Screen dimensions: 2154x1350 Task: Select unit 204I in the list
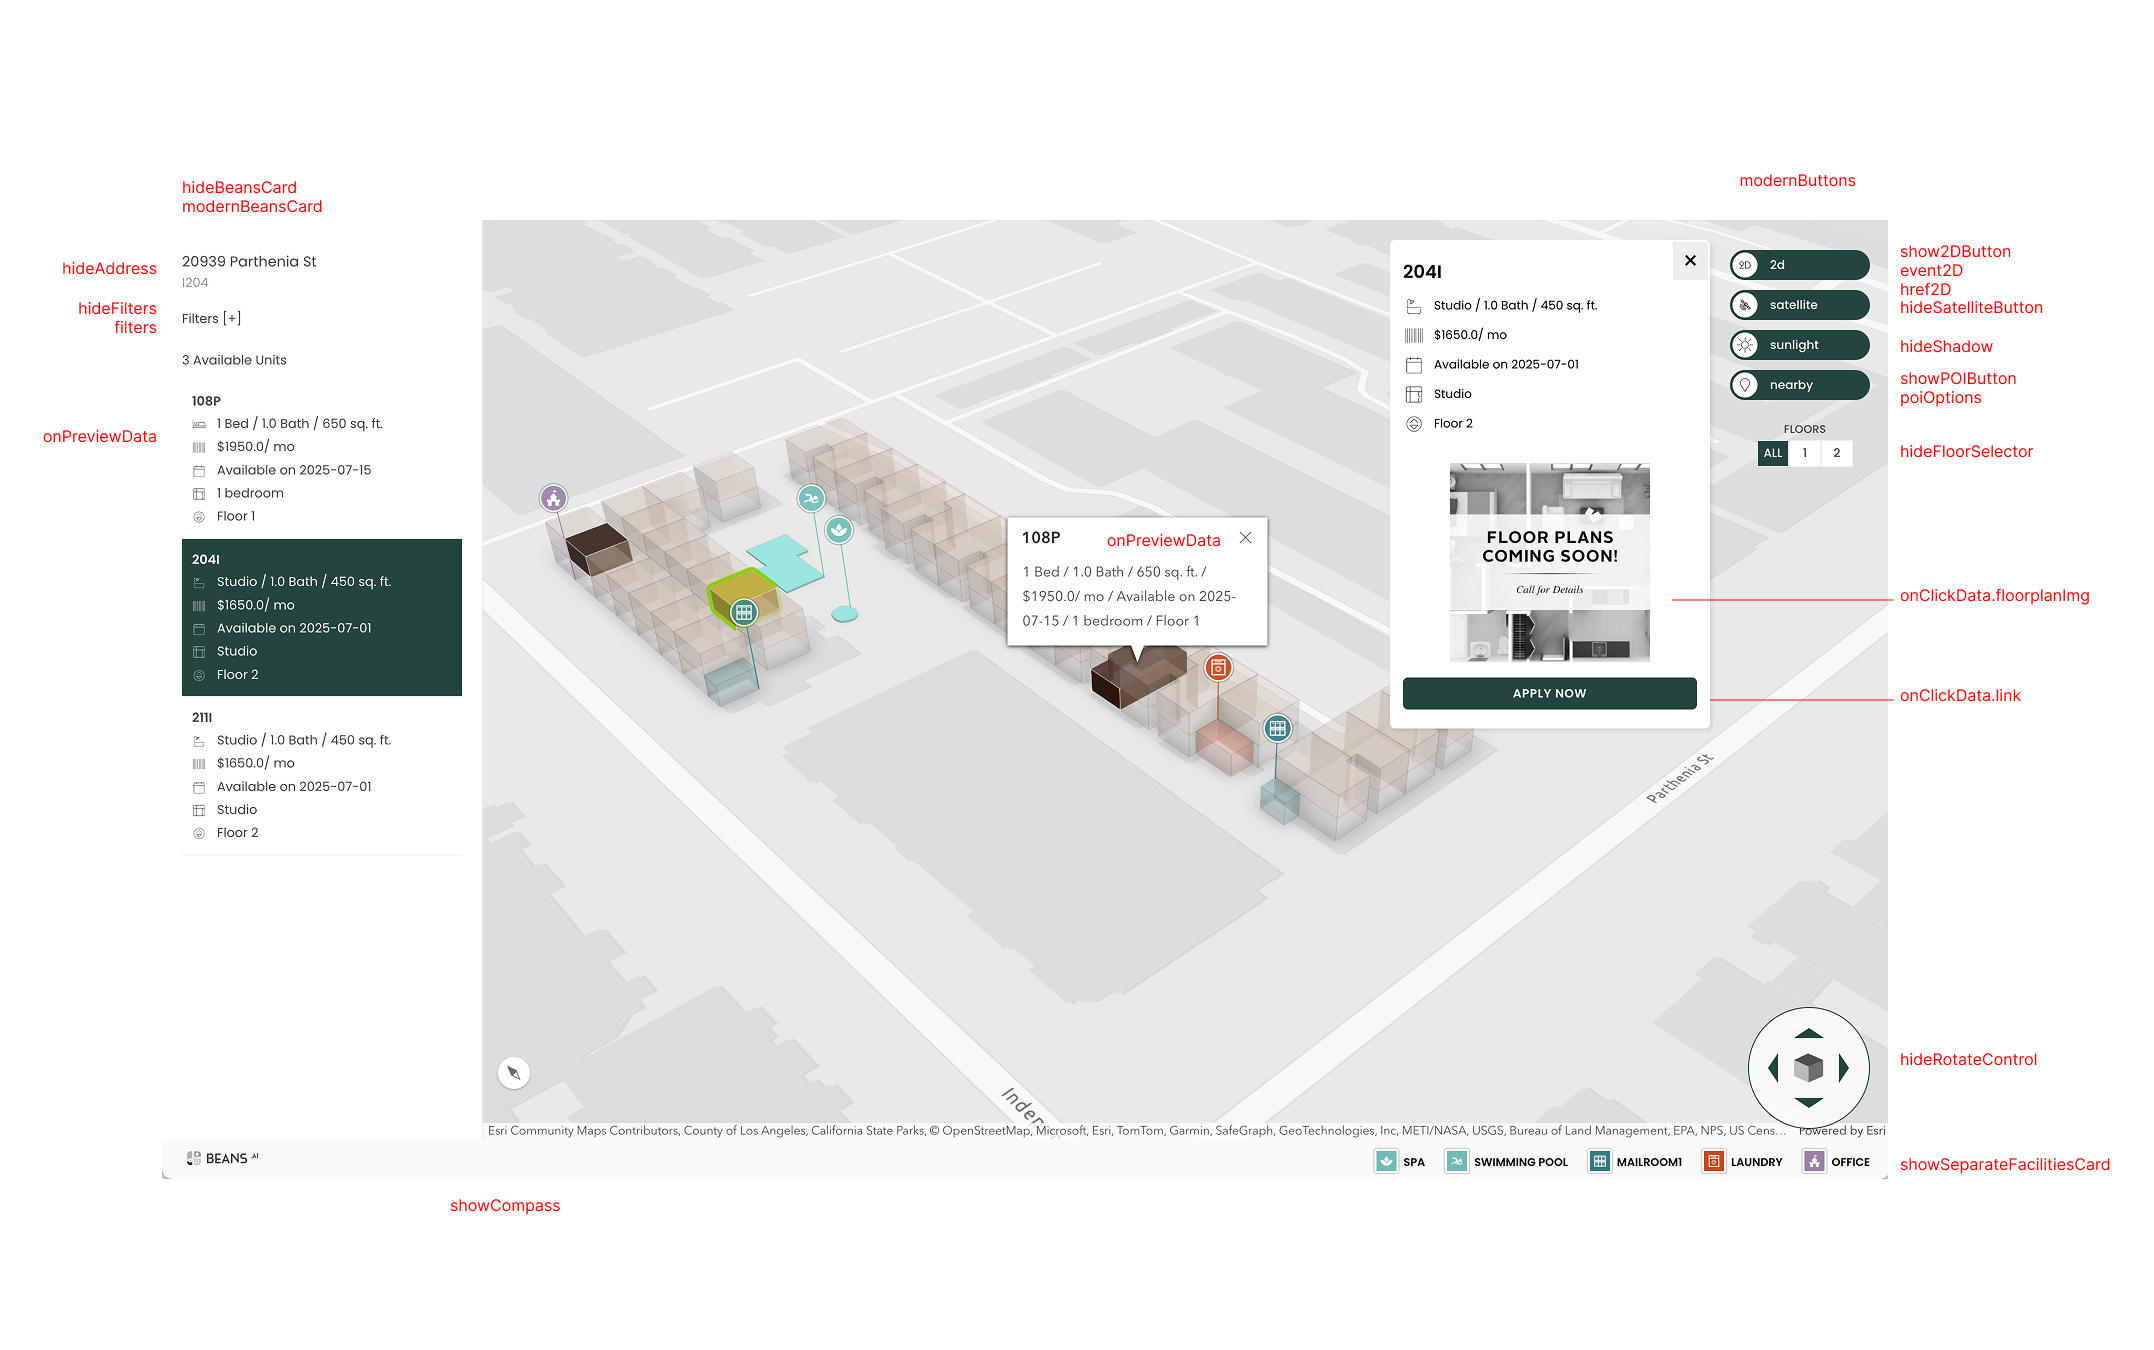(x=322, y=617)
